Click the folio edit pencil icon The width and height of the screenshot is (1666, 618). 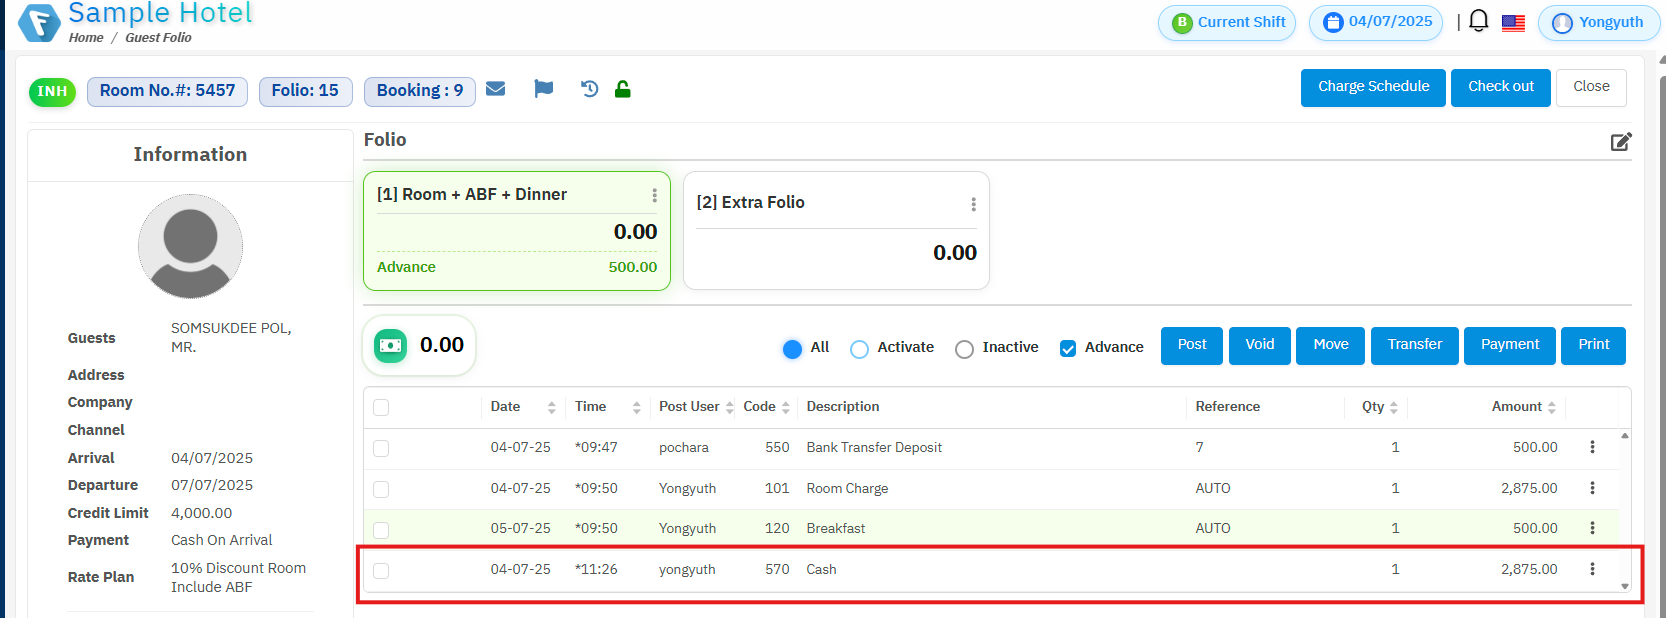tap(1620, 141)
